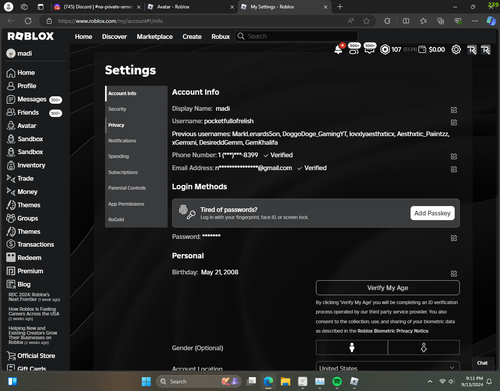Select the Account Info settings tab
Image resolution: width=500 pixels, height=391 pixels.
tap(136, 93)
